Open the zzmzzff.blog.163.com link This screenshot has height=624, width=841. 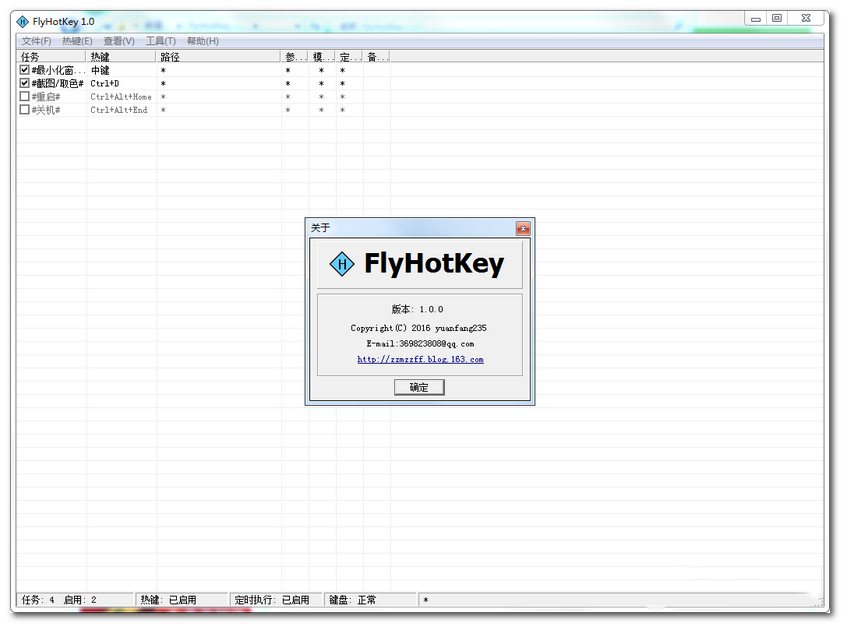click(420, 359)
